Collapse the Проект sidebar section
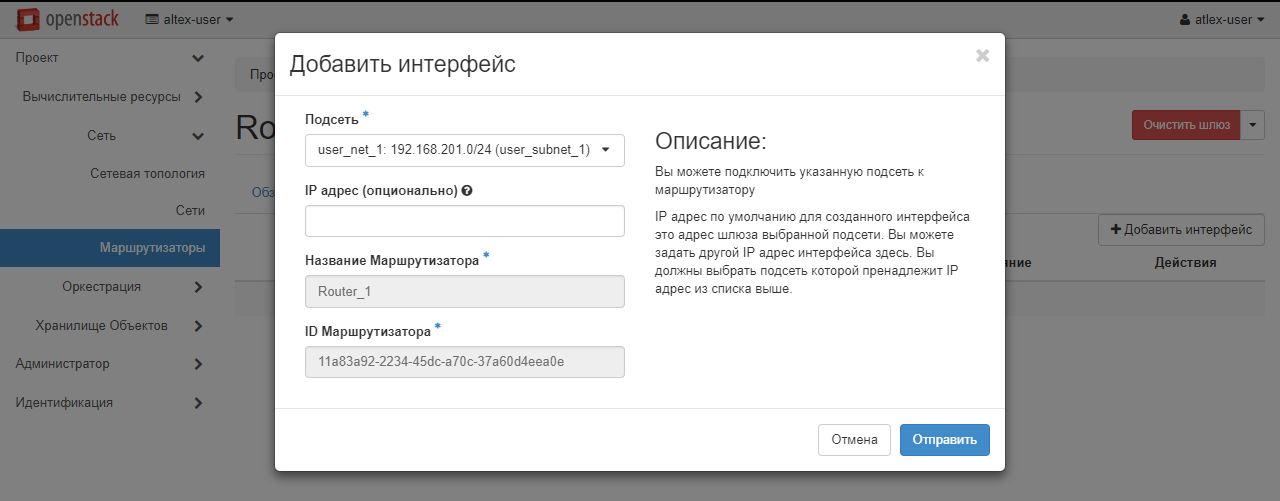The width and height of the screenshot is (1280, 501). tap(110, 58)
